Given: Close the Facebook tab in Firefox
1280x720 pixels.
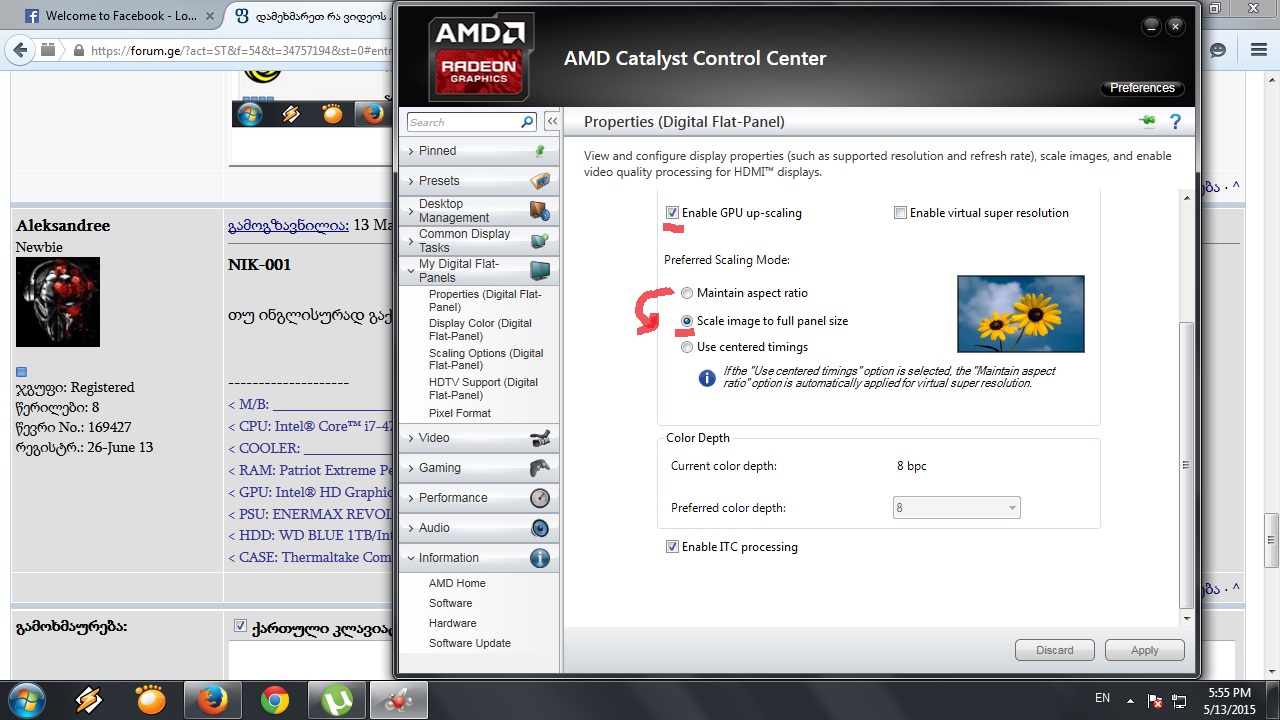Looking at the screenshot, I should click(209, 16).
